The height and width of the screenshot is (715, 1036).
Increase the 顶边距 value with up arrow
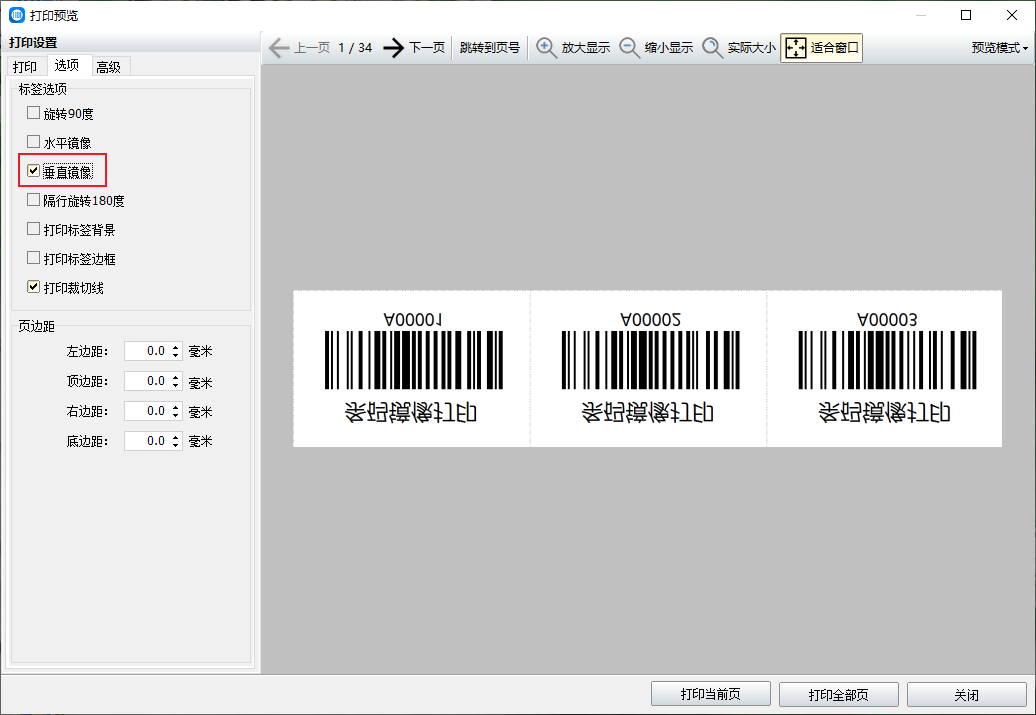point(176,377)
